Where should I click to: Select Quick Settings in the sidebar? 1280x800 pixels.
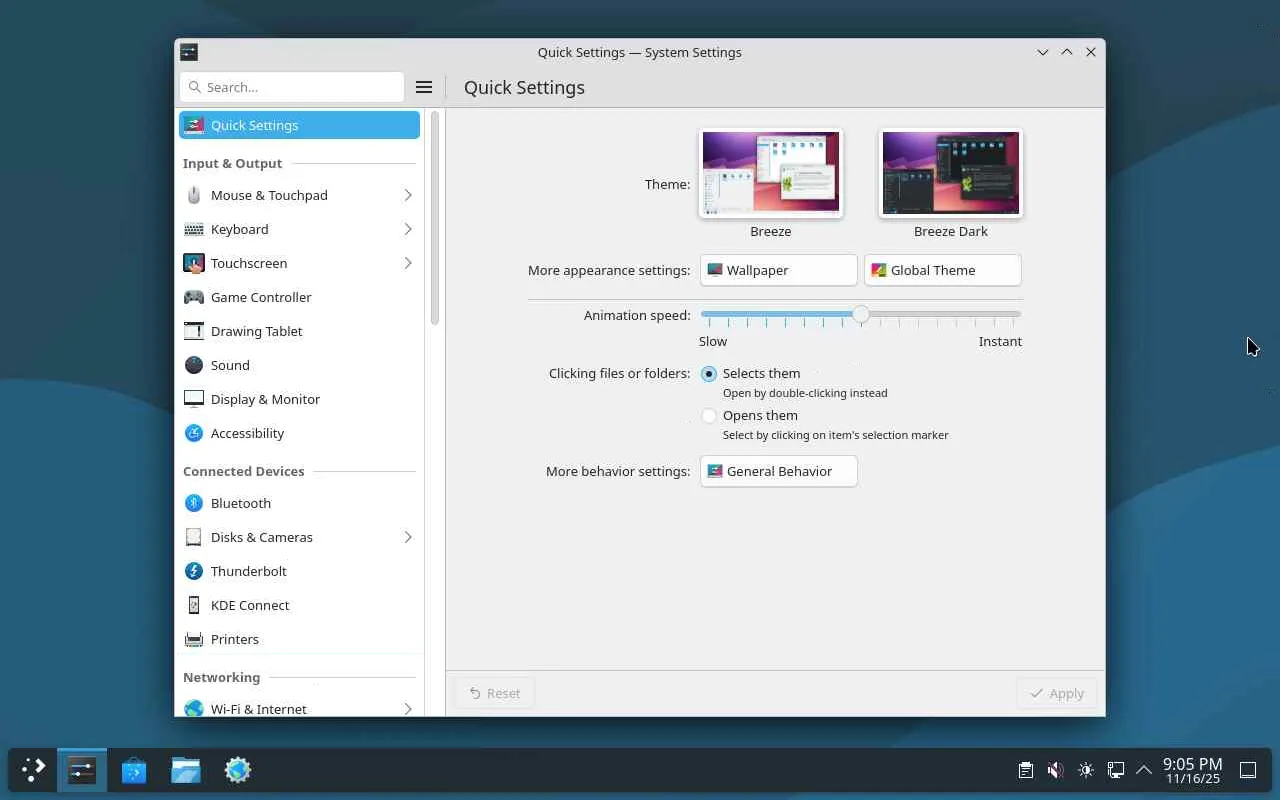299,125
